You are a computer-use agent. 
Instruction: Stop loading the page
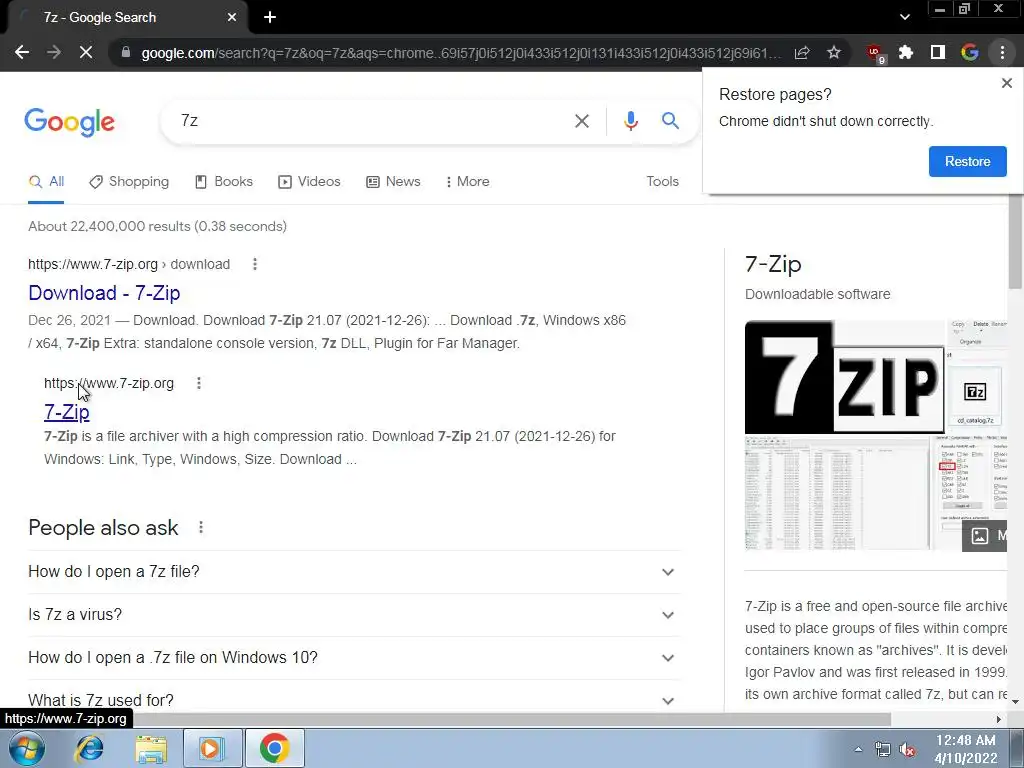(86, 52)
